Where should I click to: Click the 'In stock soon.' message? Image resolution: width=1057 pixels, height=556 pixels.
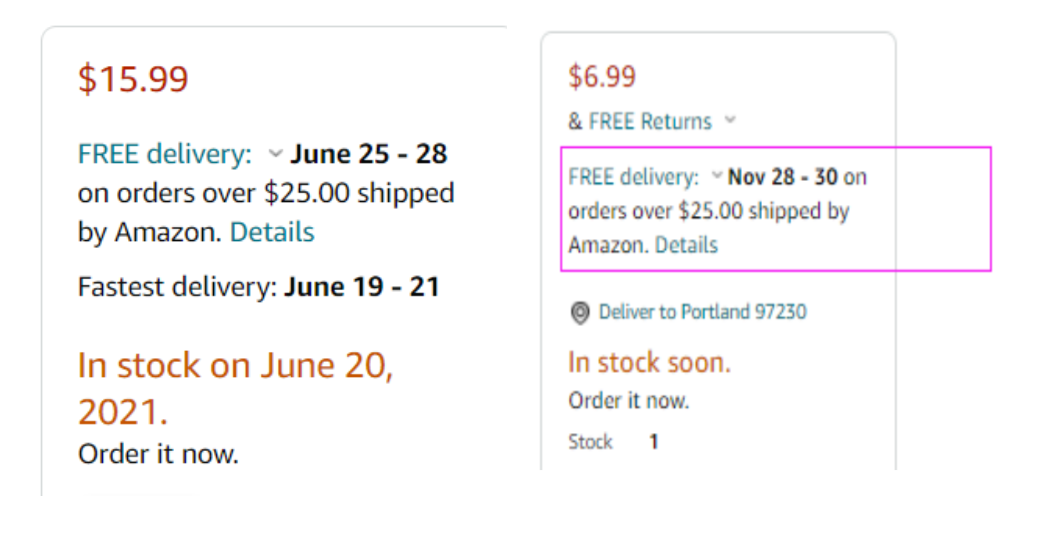649,362
